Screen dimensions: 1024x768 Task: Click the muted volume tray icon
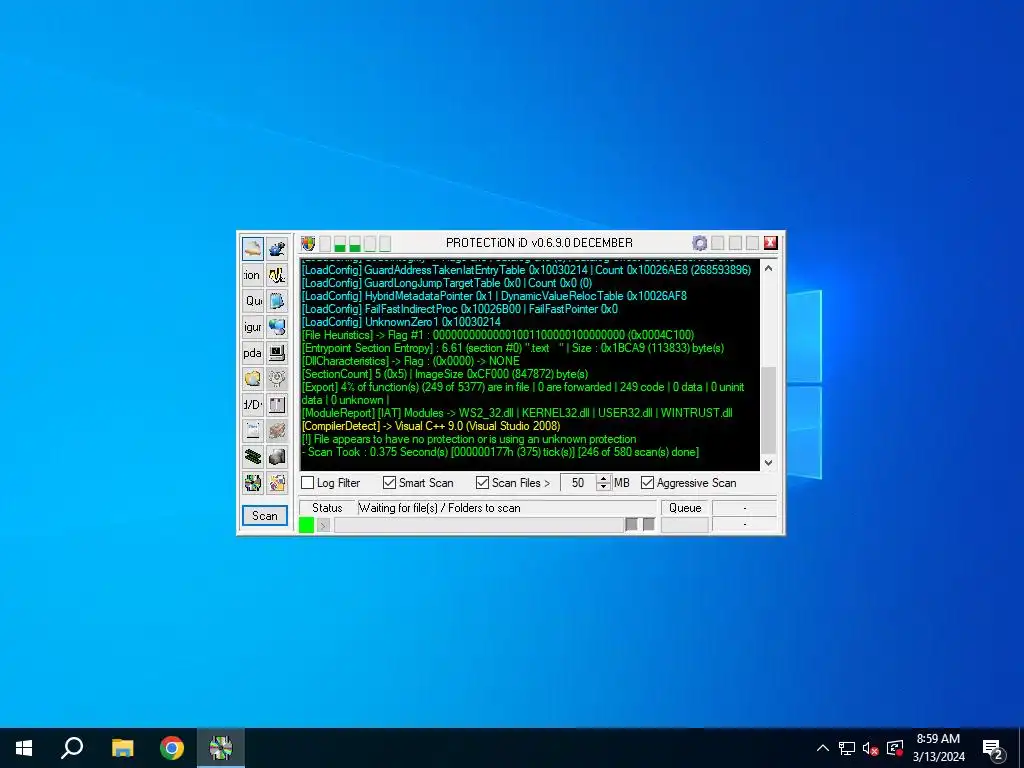871,748
